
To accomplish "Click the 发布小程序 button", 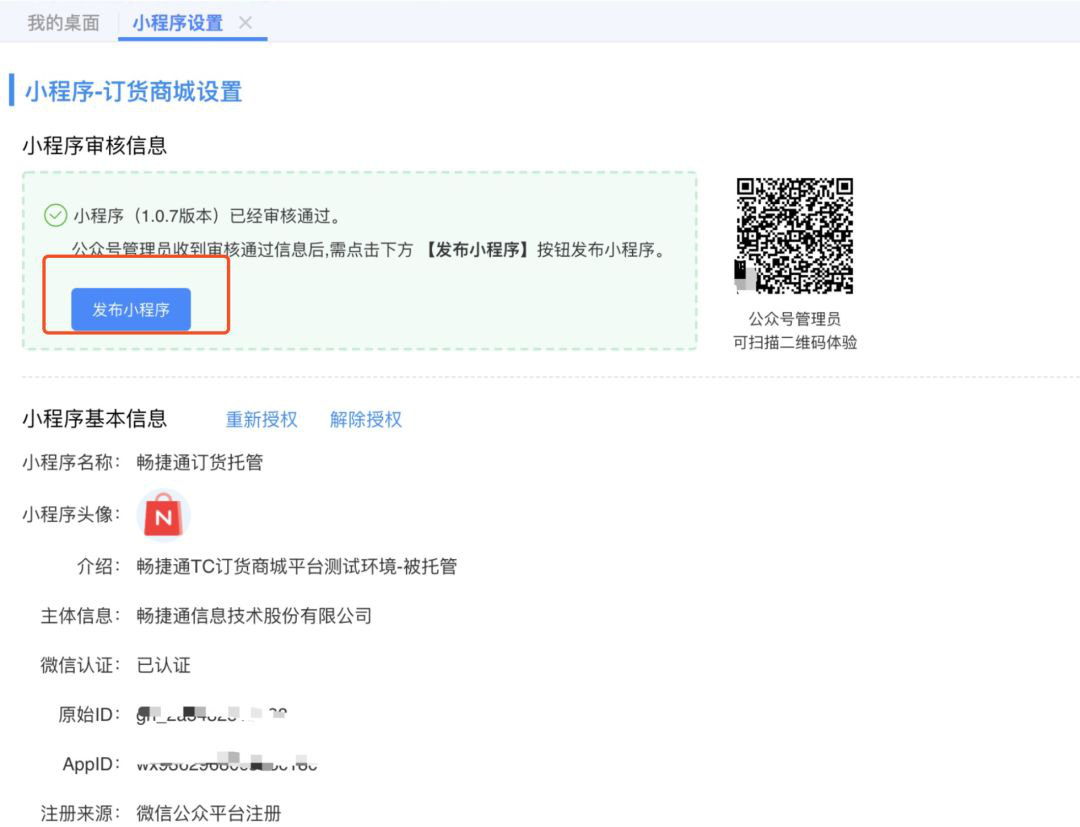I will point(131,309).
